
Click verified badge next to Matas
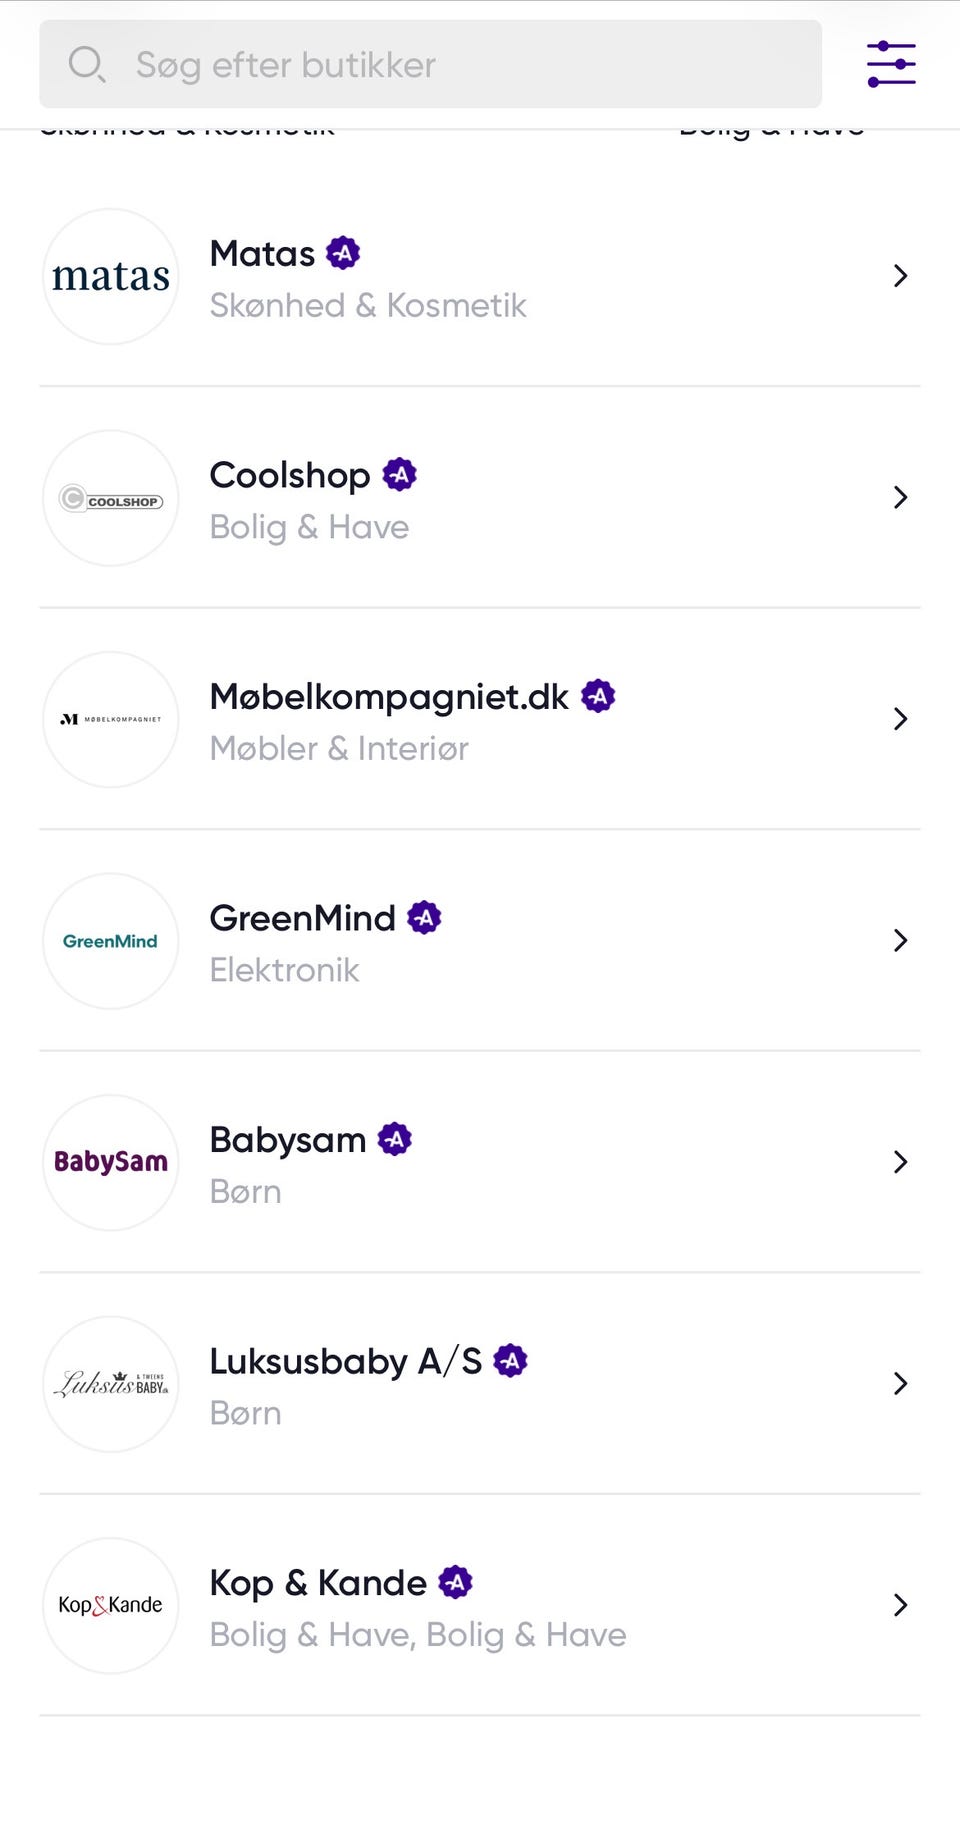tap(343, 253)
